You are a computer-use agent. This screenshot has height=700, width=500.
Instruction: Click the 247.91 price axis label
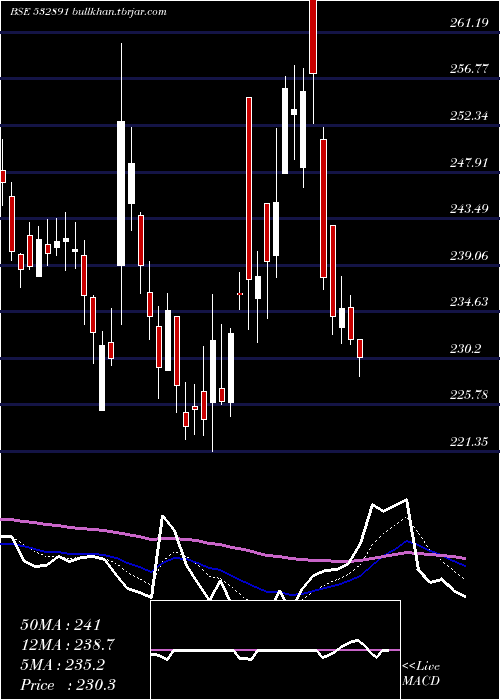469,162
